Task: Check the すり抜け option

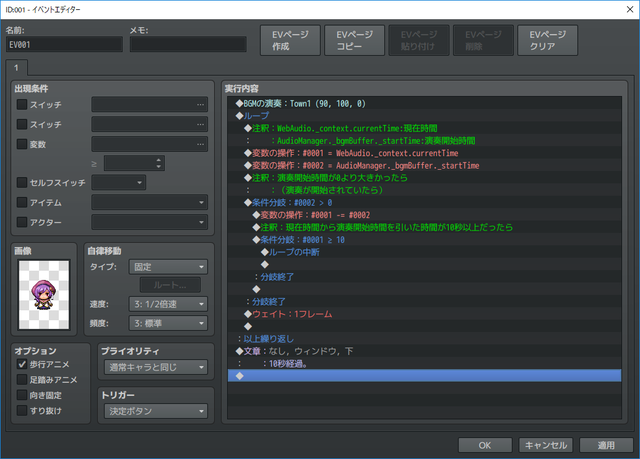Action: click(x=22, y=410)
